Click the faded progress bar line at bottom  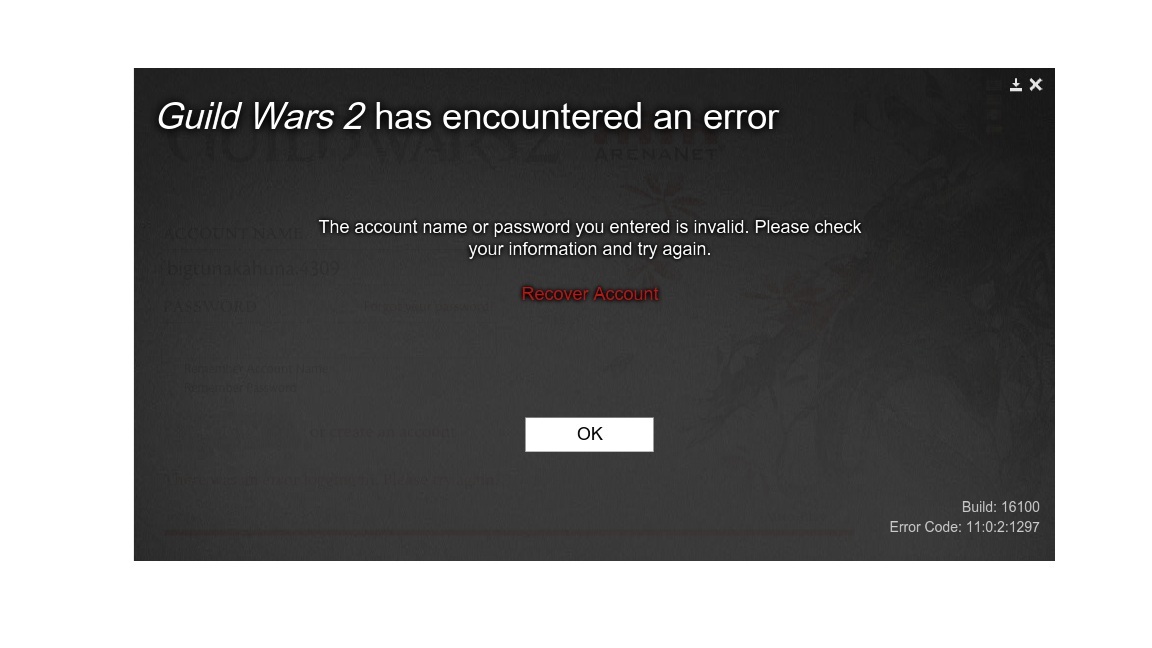pyautogui.click(x=508, y=533)
